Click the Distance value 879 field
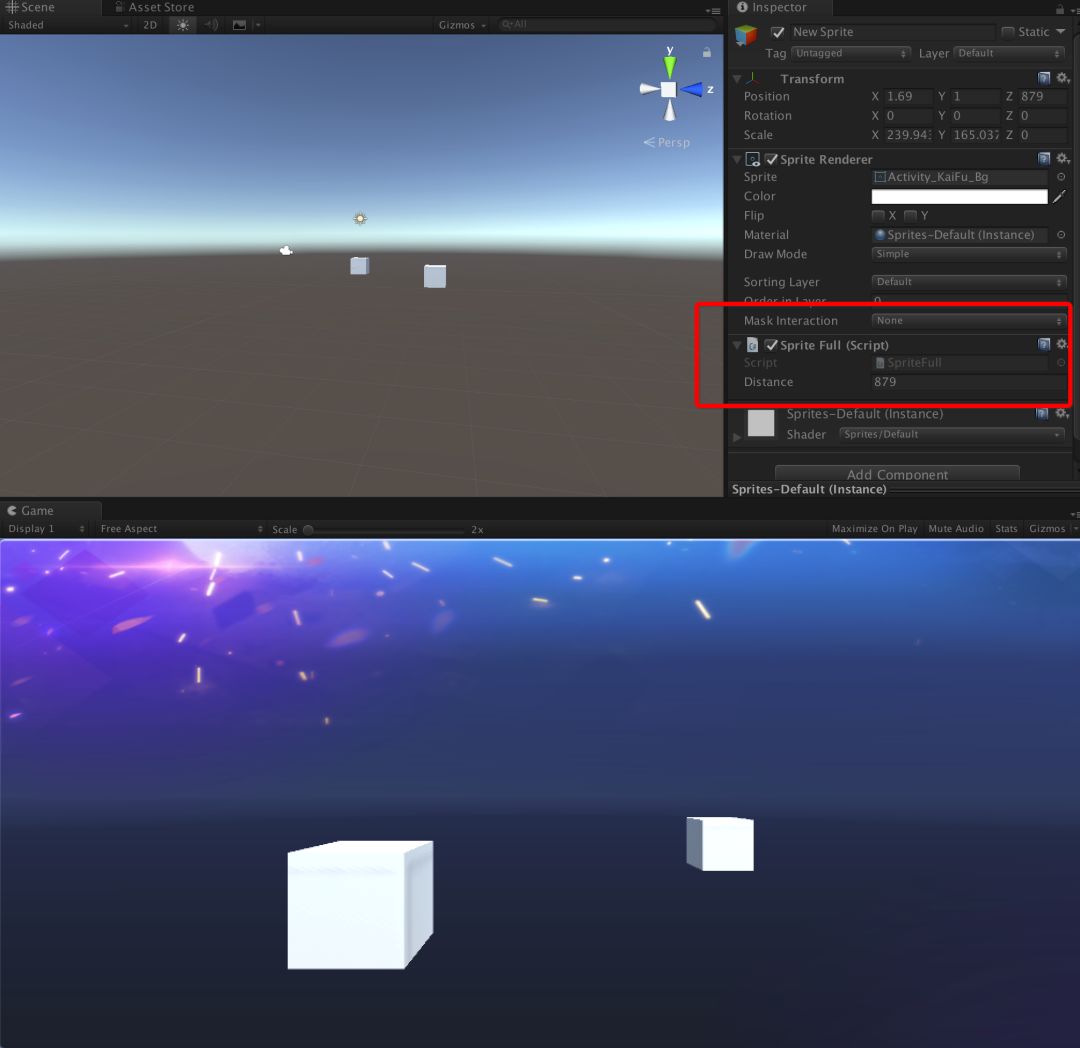1080x1048 pixels. [x=968, y=382]
